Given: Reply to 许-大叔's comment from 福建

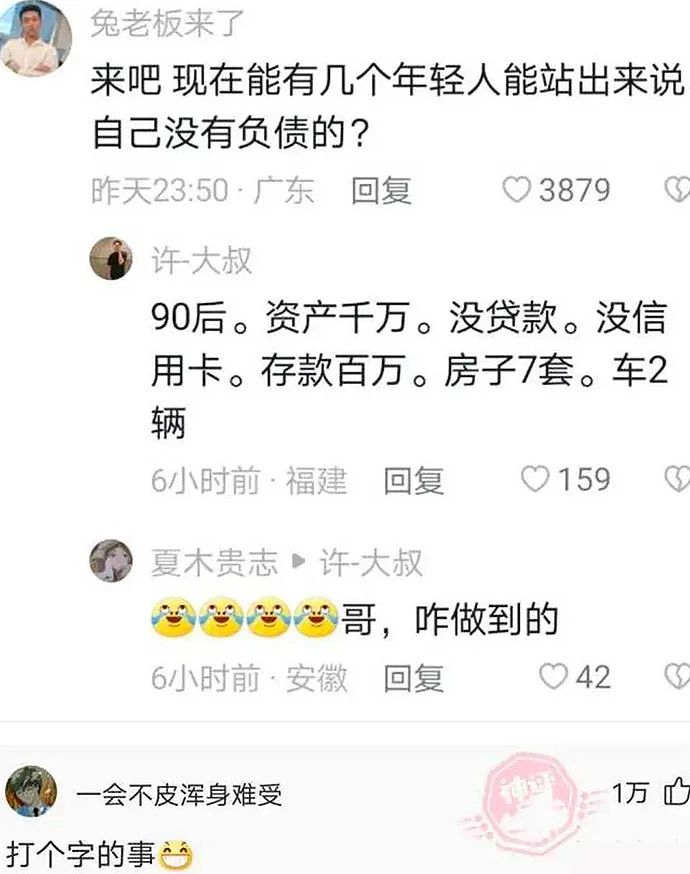Looking at the screenshot, I should (x=414, y=480).
